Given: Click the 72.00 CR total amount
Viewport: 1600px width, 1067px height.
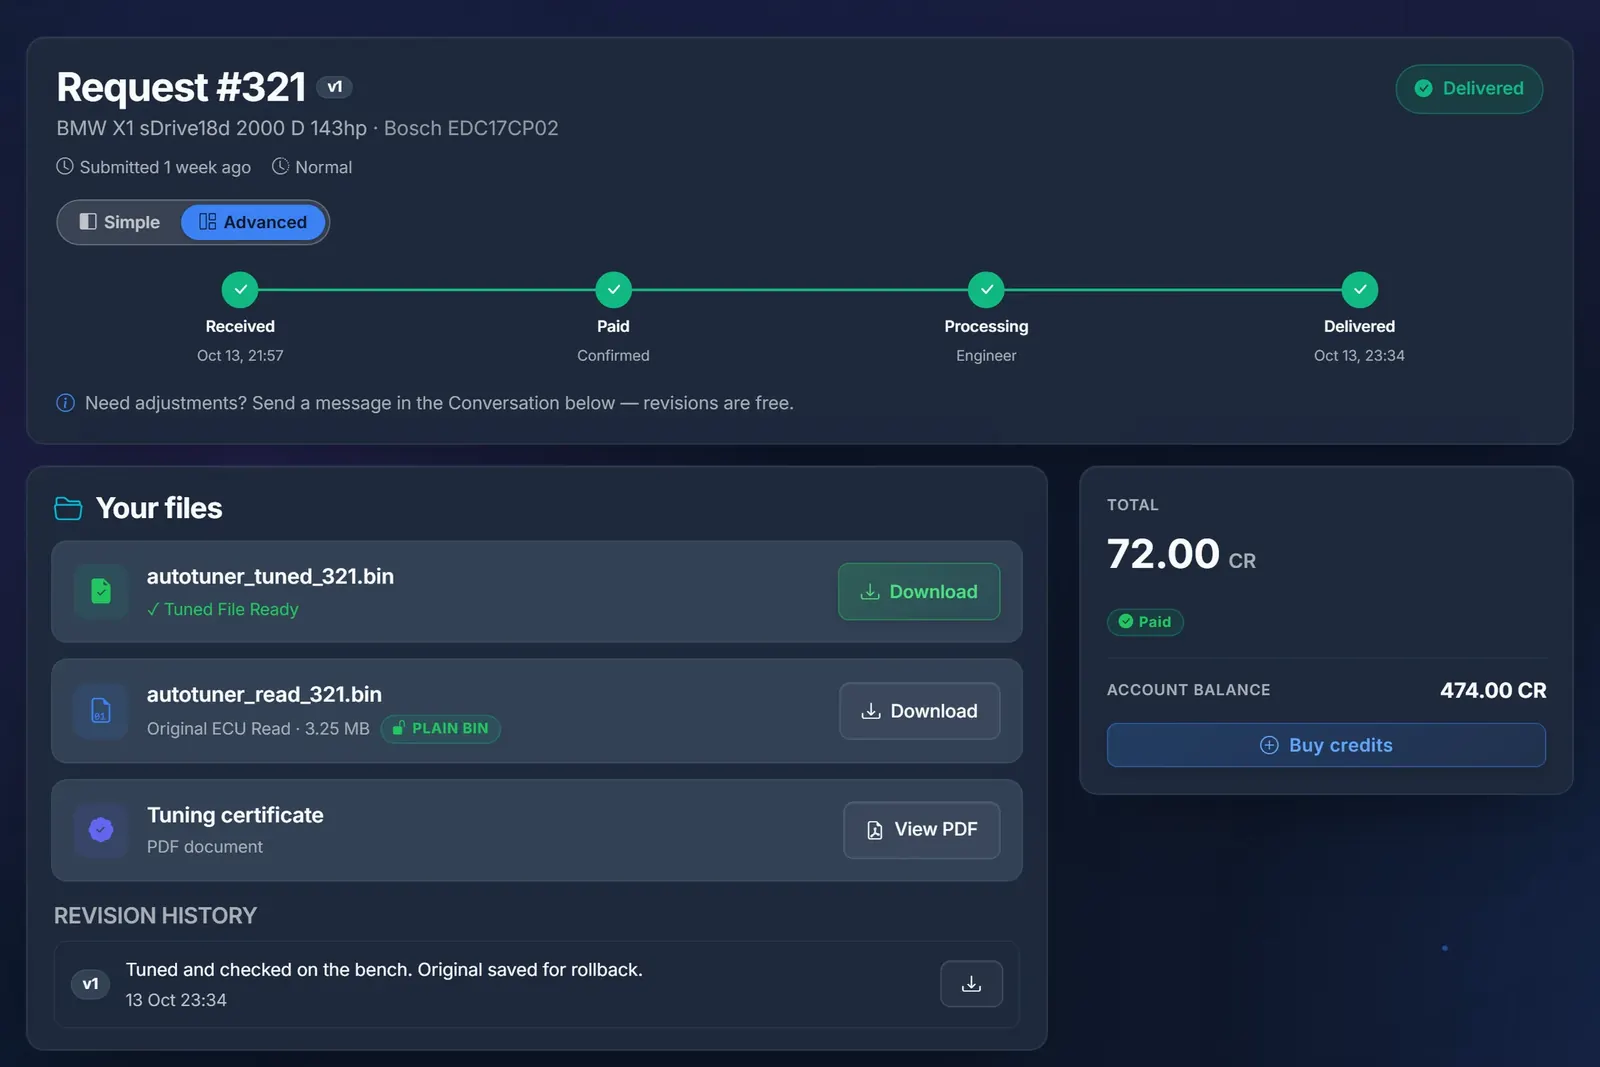Looking at the screenshot, I should pos(1181,554).
